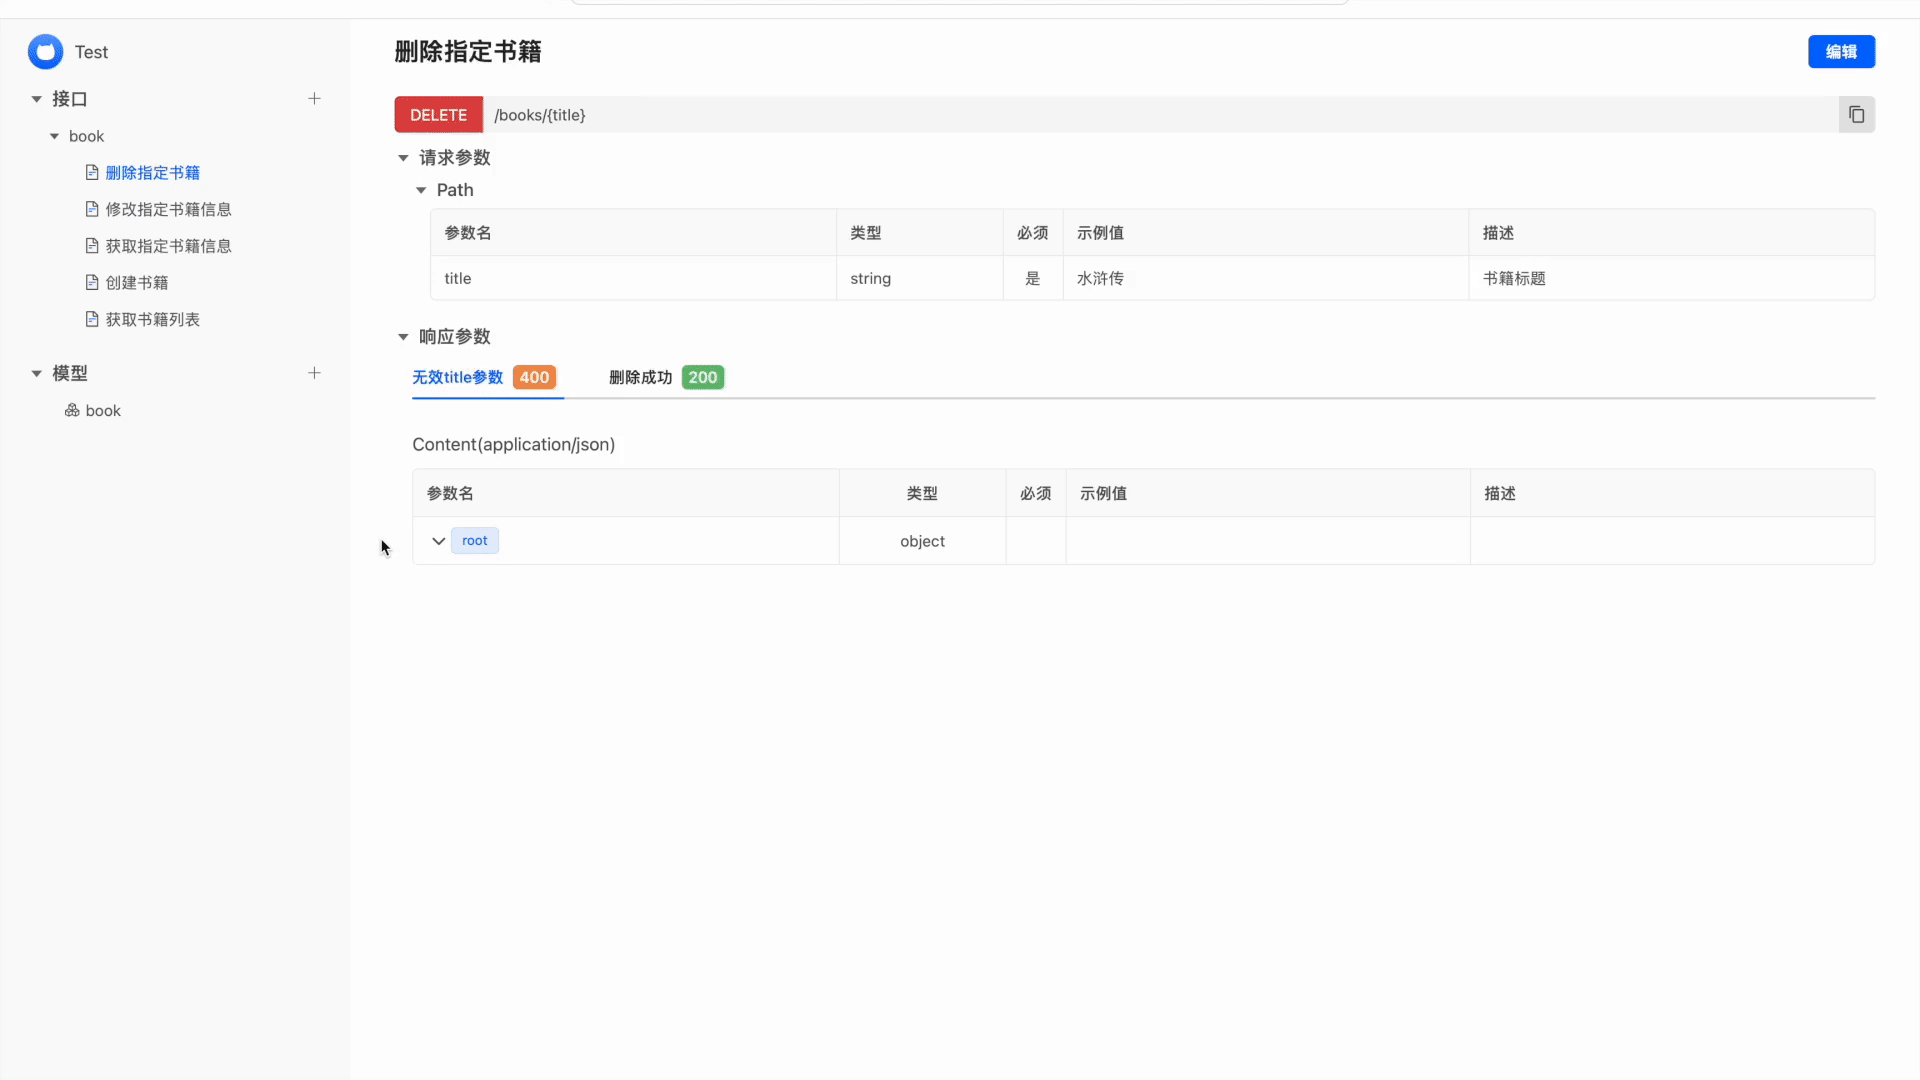
Task: Collapse the 请求参数 section
Action: (x=403, y=158)
